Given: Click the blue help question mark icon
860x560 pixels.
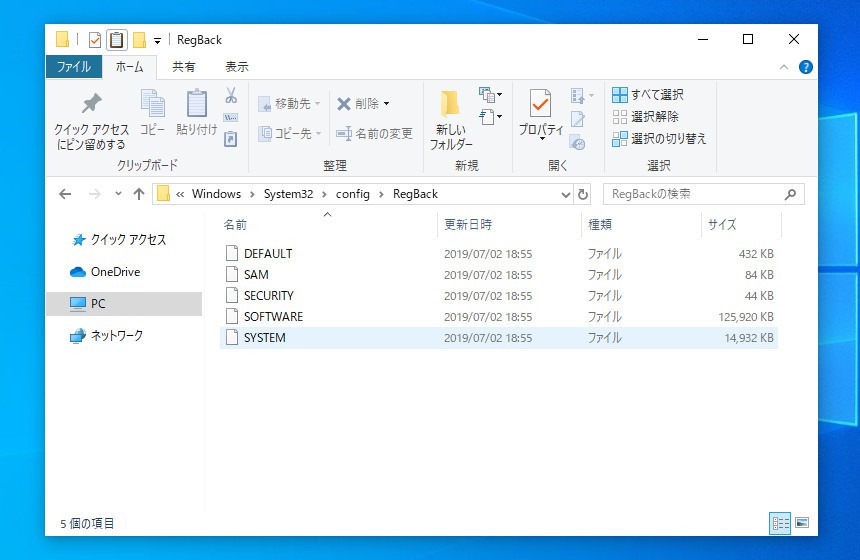Looking at the screenshot, I should [805, 67].
